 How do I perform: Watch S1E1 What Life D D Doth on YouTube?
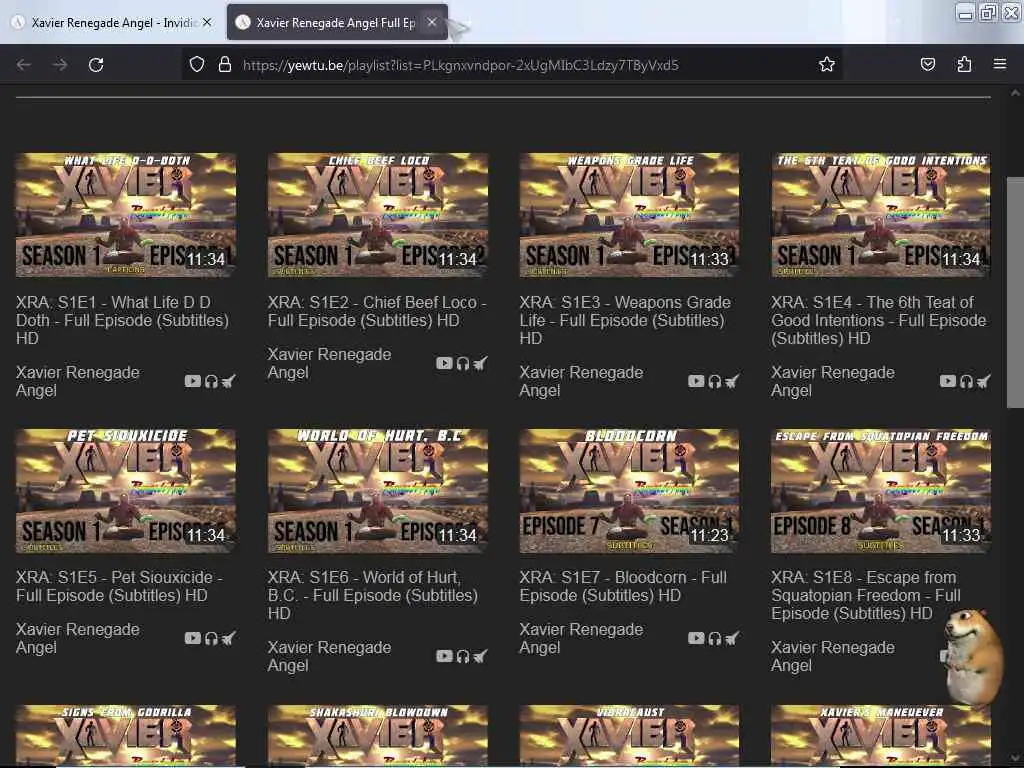coord(193,381)
